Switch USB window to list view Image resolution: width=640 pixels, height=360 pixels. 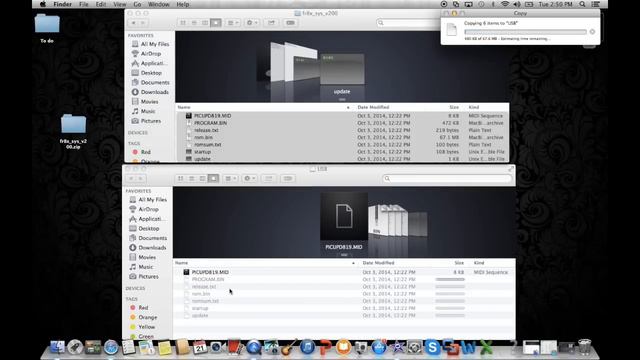click(191, 178)
